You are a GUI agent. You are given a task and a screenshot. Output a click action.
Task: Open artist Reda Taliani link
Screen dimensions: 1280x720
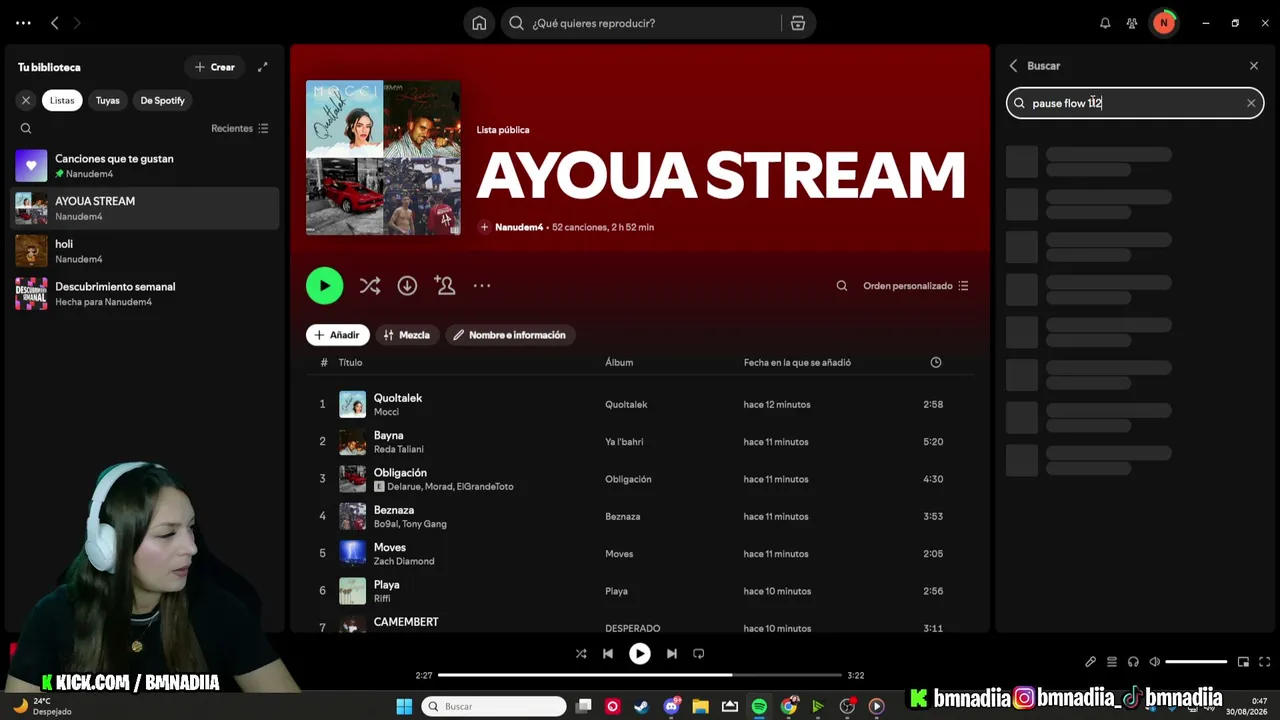click(x=399, y=449)
